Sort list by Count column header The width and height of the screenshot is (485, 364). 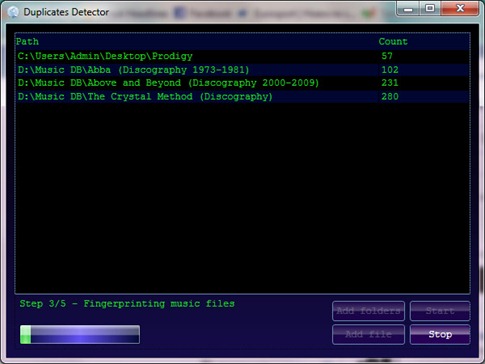point(393,42)
